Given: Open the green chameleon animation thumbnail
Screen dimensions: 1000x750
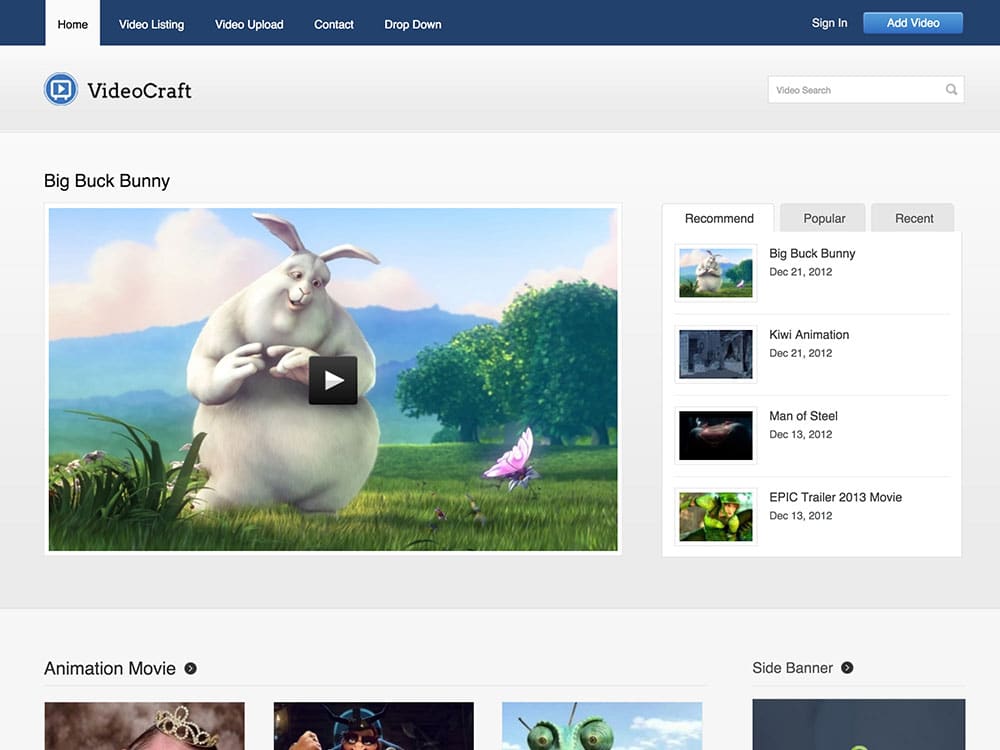Looking at the screenshot, I should click(602, 726).
